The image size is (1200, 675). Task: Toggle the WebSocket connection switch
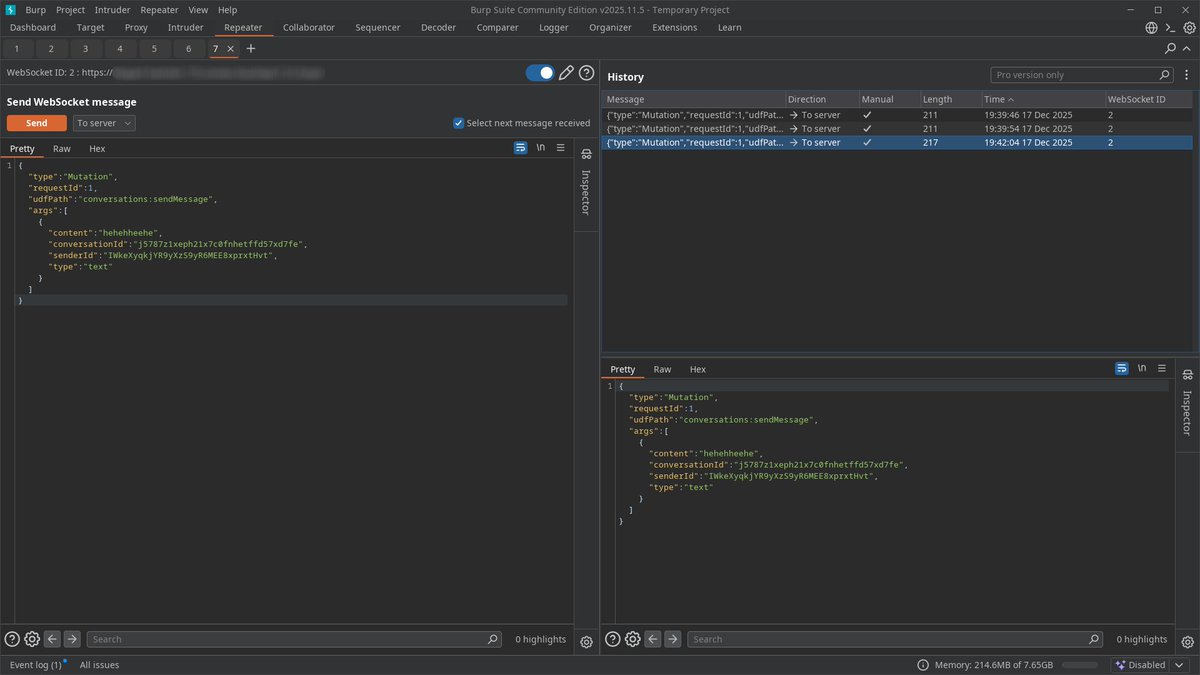coord(540,73)
